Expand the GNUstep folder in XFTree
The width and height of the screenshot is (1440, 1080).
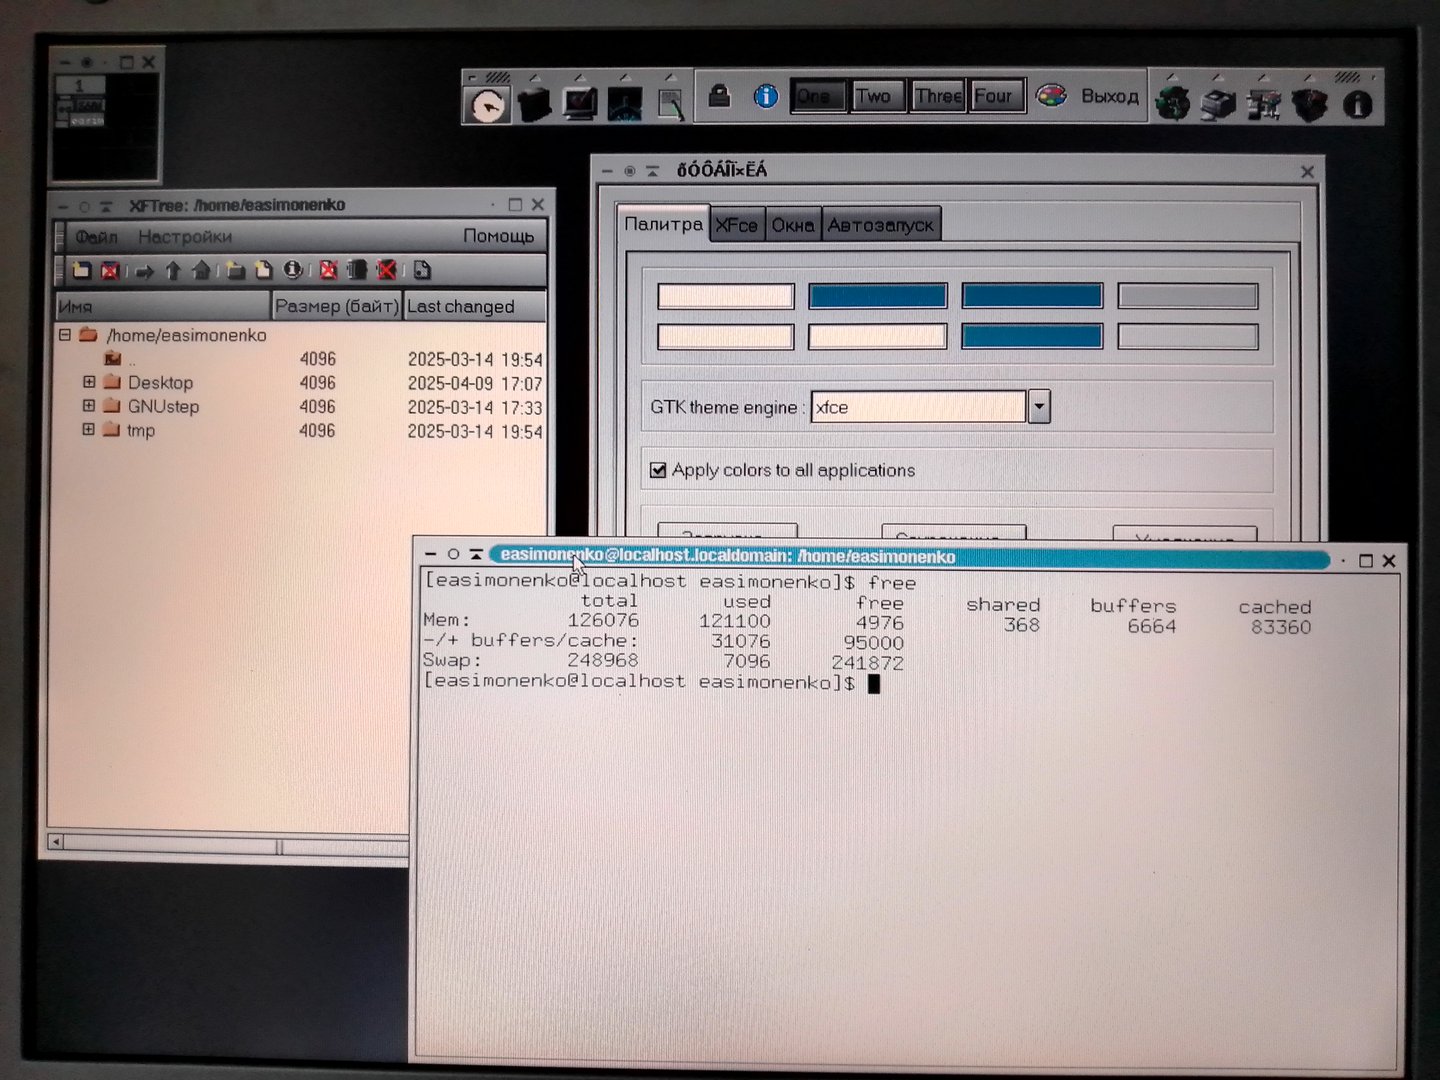point(89,406)
